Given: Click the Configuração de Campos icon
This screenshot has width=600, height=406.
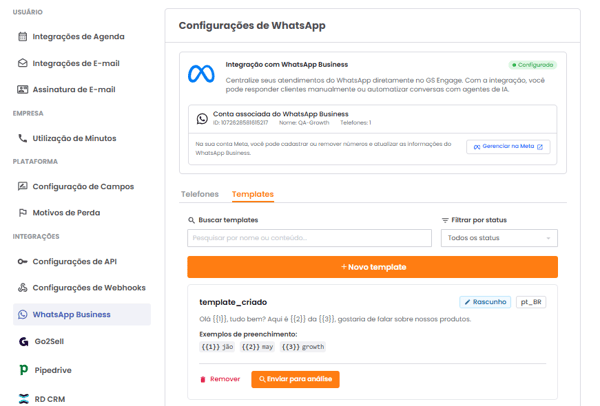Looking at the screenshot, I should tap(23, 187).
